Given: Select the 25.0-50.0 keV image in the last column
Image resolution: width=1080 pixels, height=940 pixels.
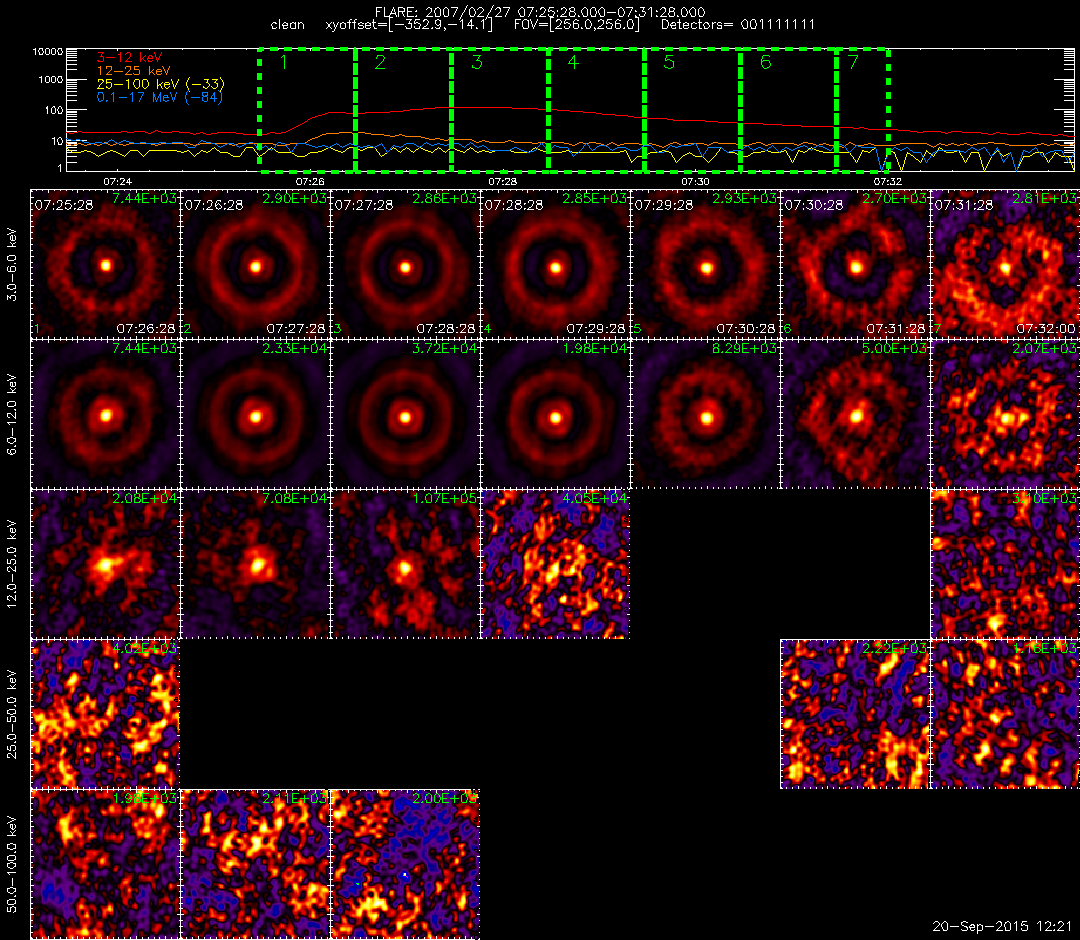Looking at the screenshot, I should (x=1005, y=714).
